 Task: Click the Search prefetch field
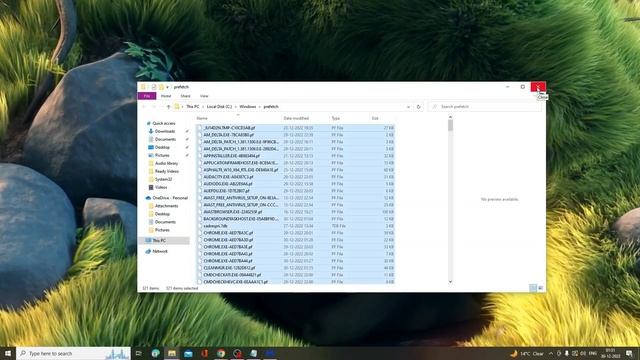(x=485, y=107)
